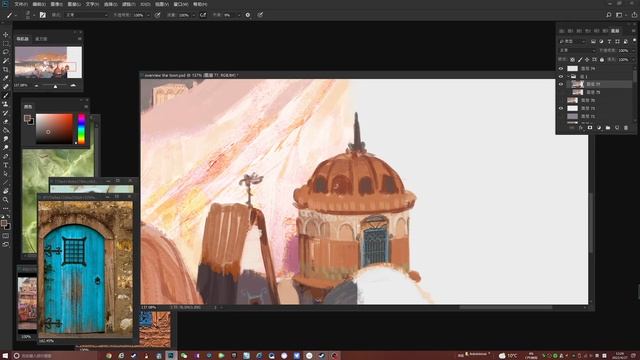Open smoothing options gear icon

[247, 15]
